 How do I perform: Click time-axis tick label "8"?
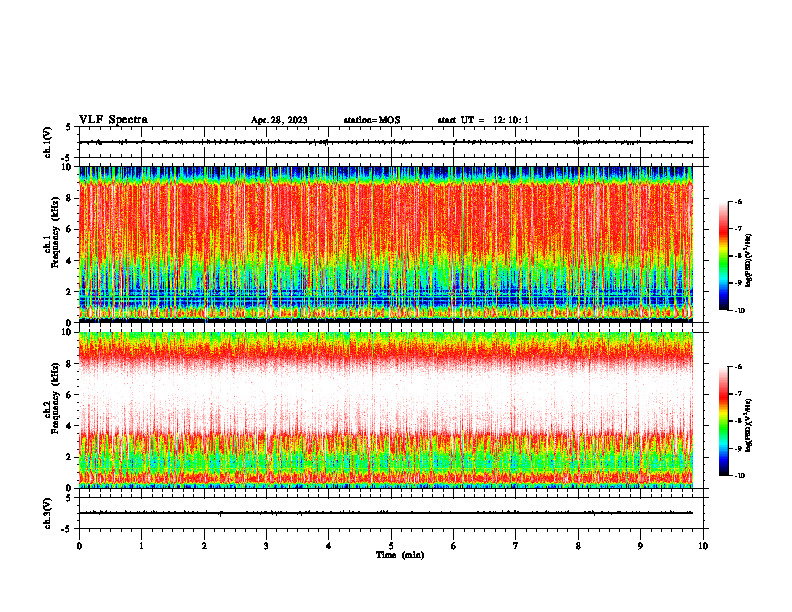[x=578, y=546]
